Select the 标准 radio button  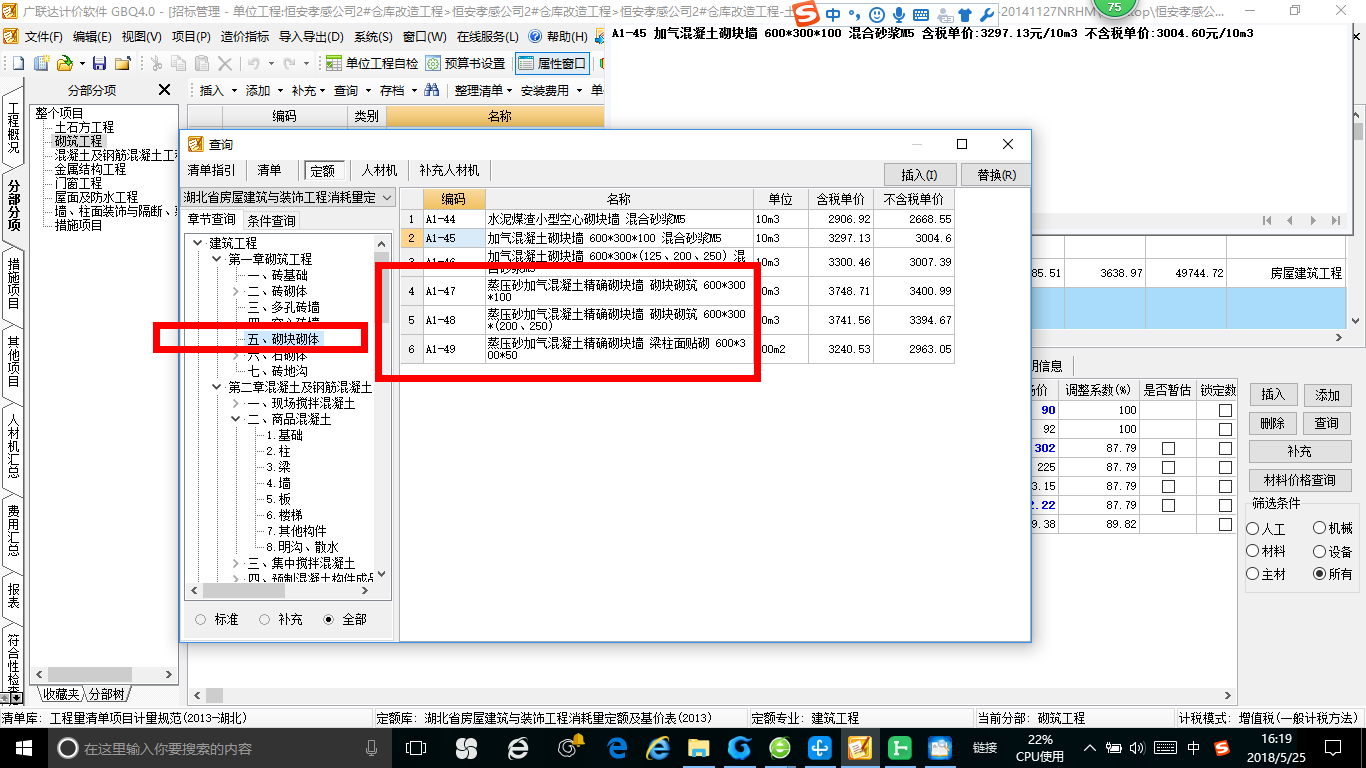[x=200, y=620]
